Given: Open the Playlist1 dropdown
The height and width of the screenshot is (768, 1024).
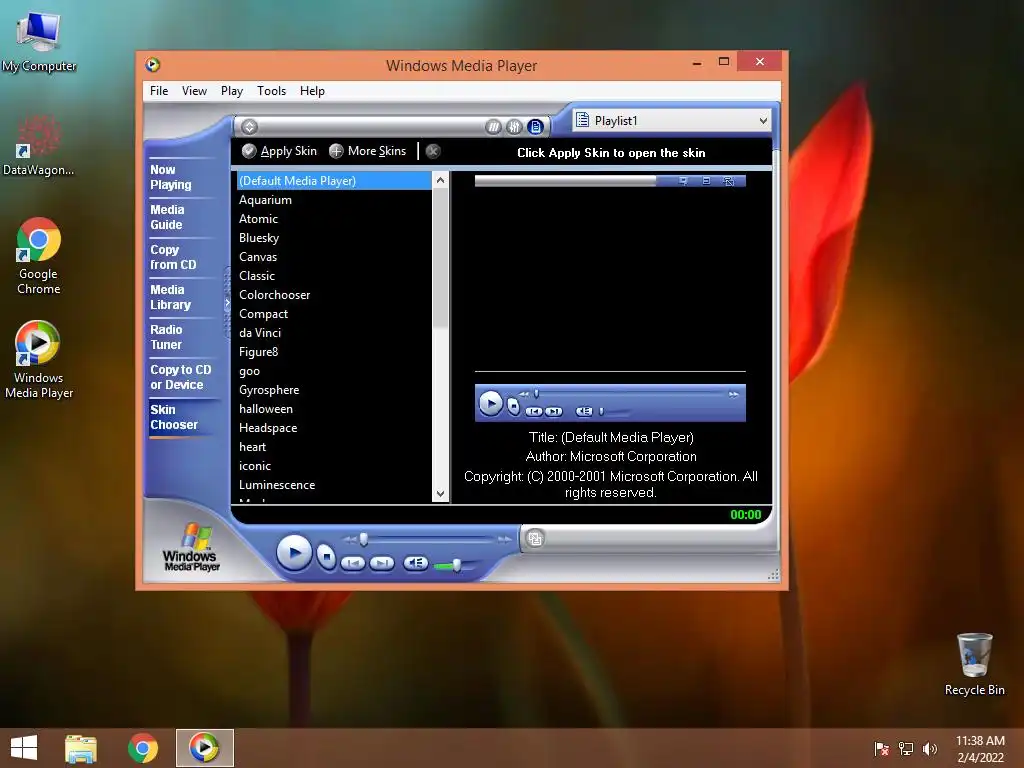Looking at the screenshot, I should point(672,120).
